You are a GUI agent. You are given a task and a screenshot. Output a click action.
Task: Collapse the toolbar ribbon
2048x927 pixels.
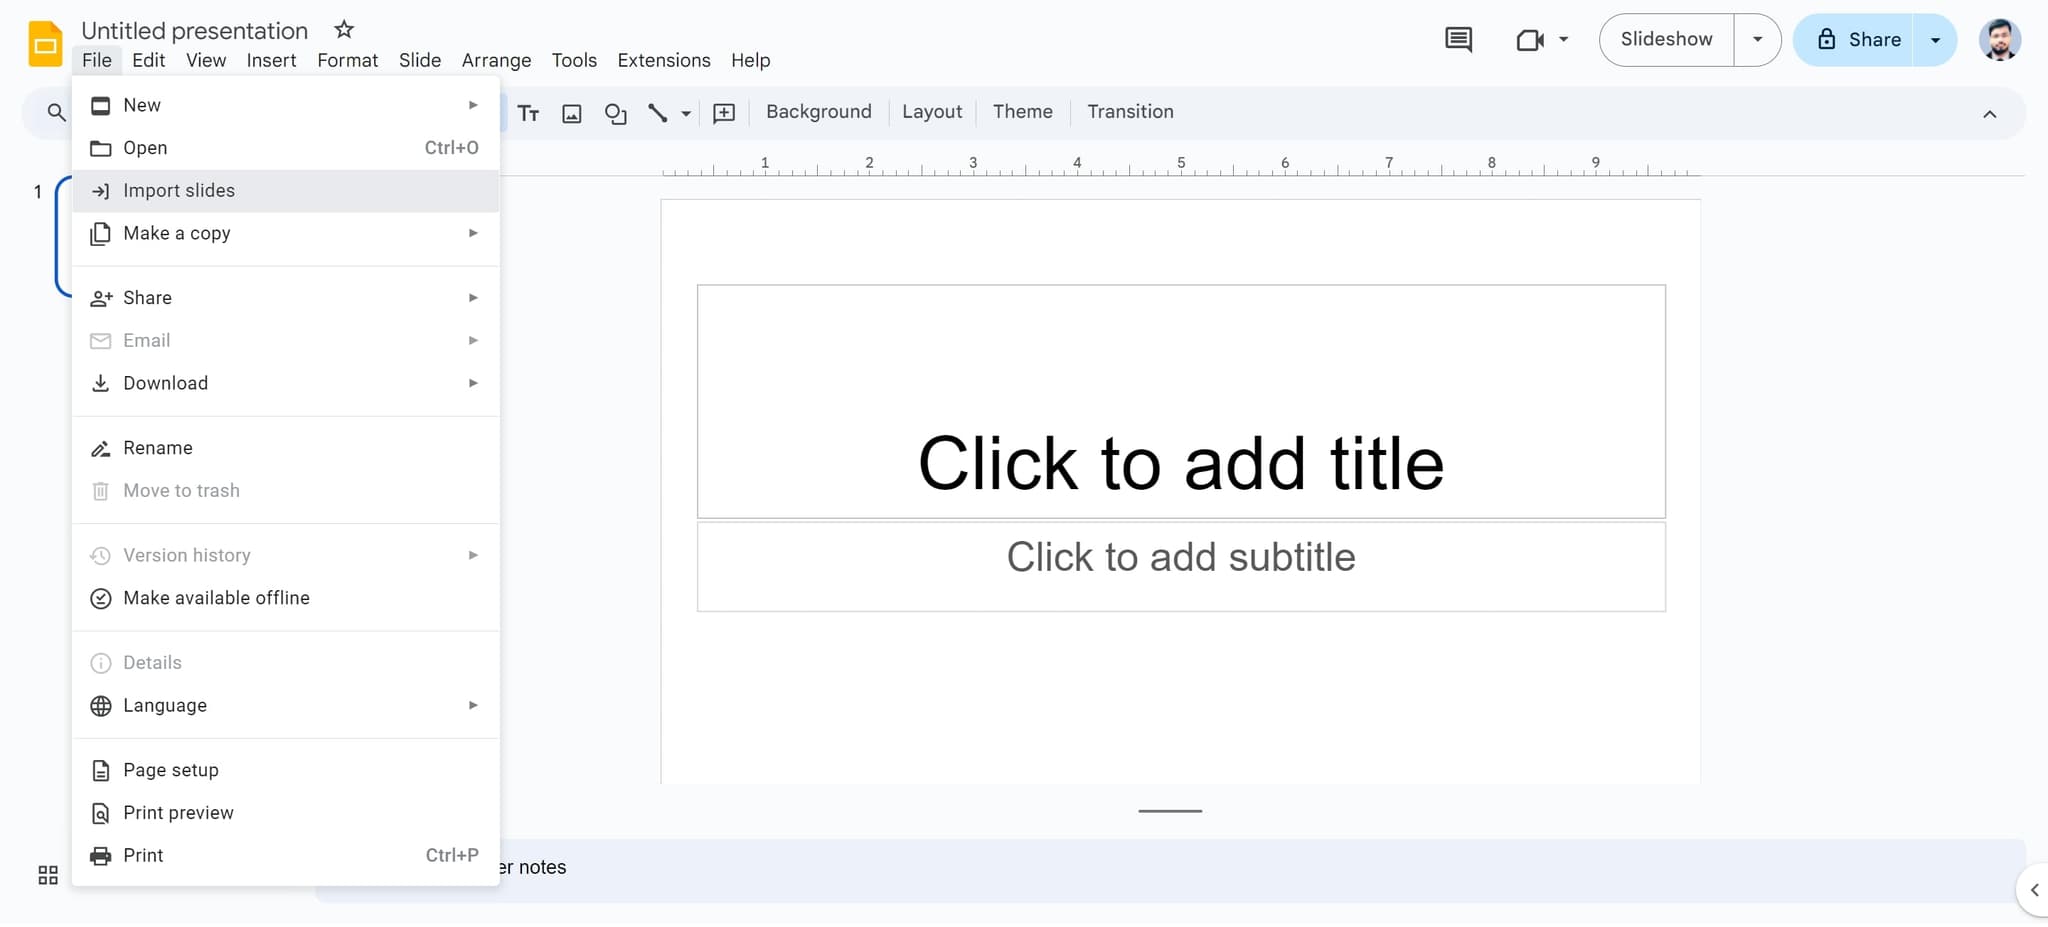tap(1991, 114)
